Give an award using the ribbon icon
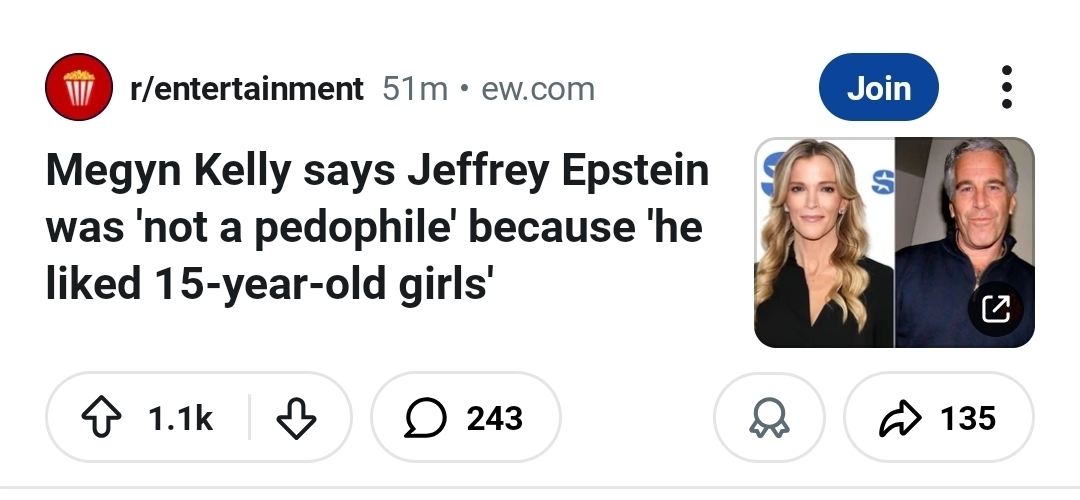 pyautogui.click(x=769, y=418)
